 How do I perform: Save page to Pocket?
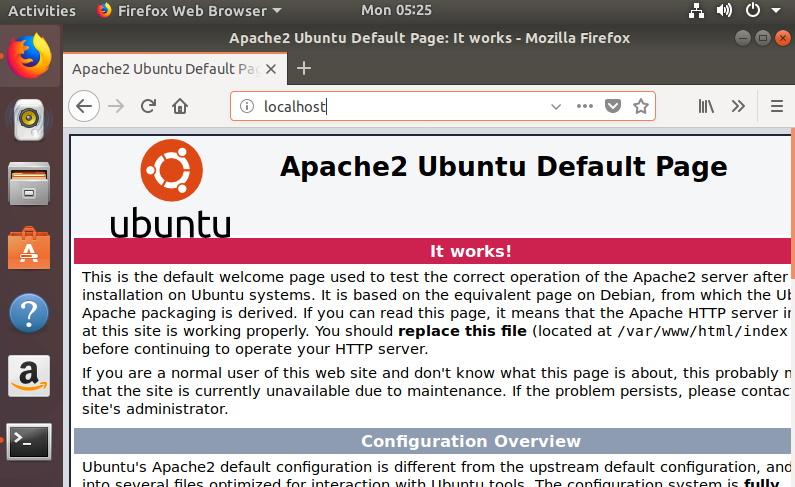[x=613, y=106]
